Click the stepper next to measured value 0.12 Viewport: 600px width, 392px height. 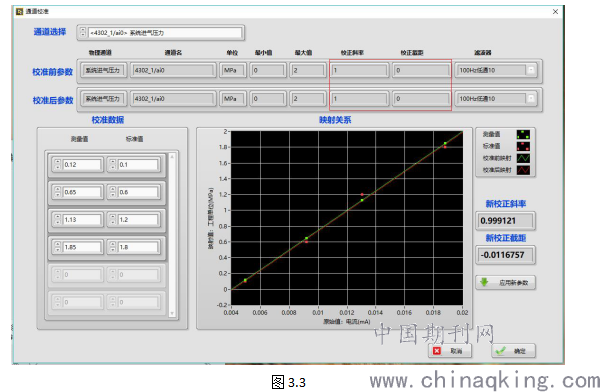coord(57,165)
